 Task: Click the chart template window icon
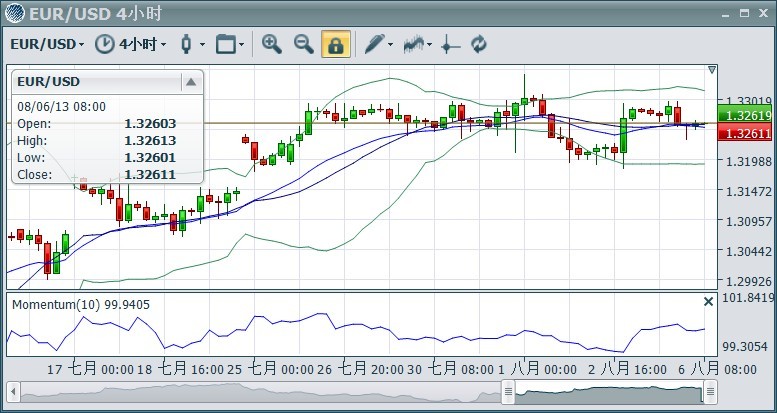tap(225, 45)
